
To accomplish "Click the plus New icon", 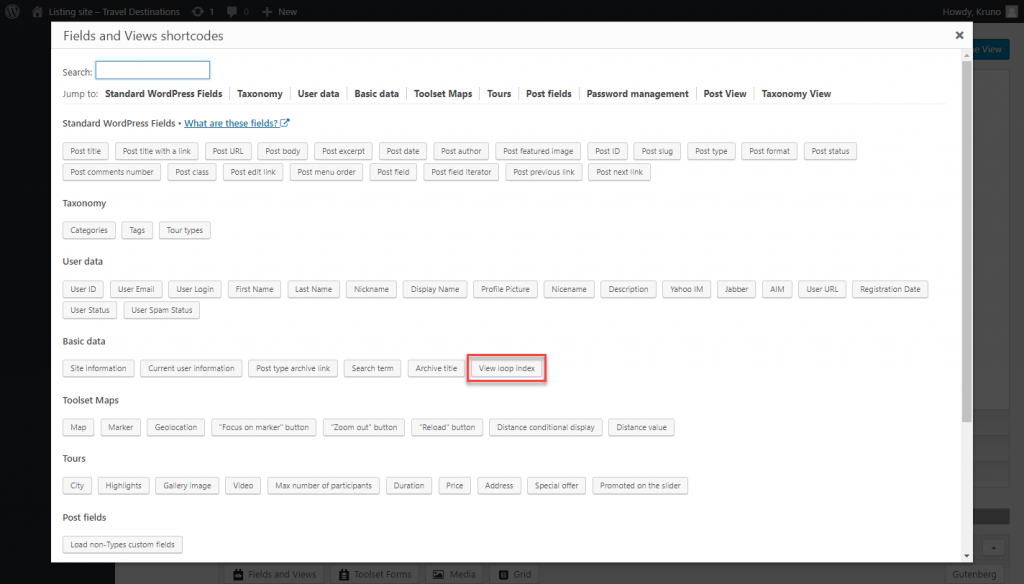I will (x=266, y=12).
